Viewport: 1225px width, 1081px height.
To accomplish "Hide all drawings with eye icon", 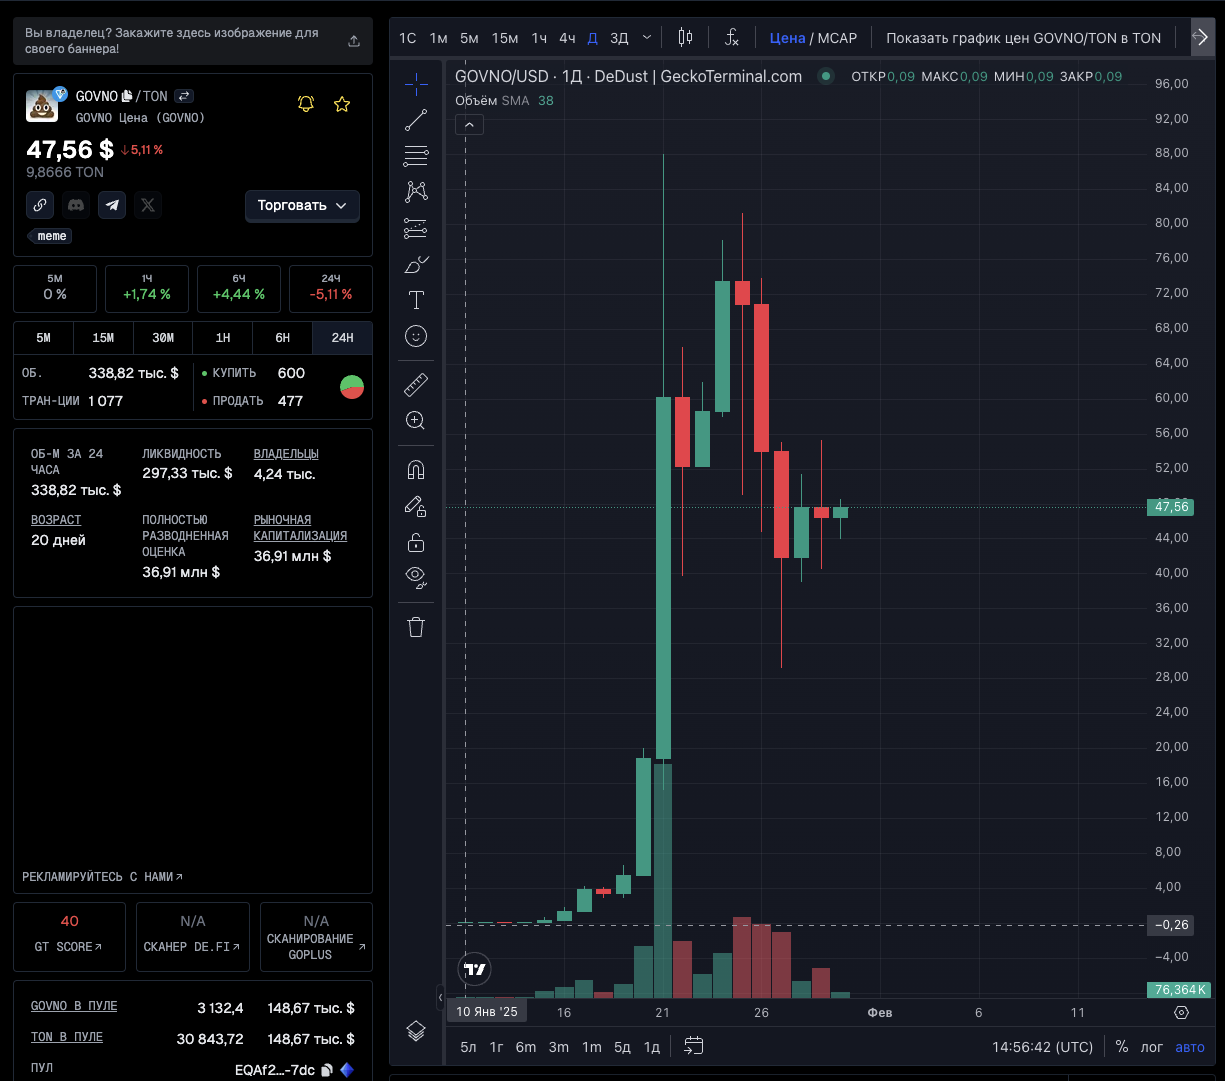I will [x=416, y=576].
